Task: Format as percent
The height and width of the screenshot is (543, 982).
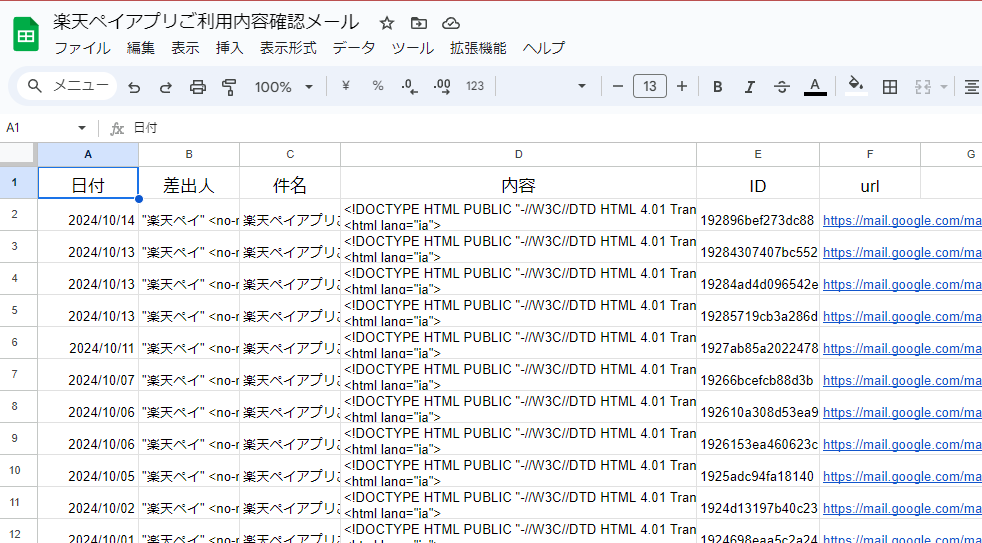Action: (x=378, y=86)
